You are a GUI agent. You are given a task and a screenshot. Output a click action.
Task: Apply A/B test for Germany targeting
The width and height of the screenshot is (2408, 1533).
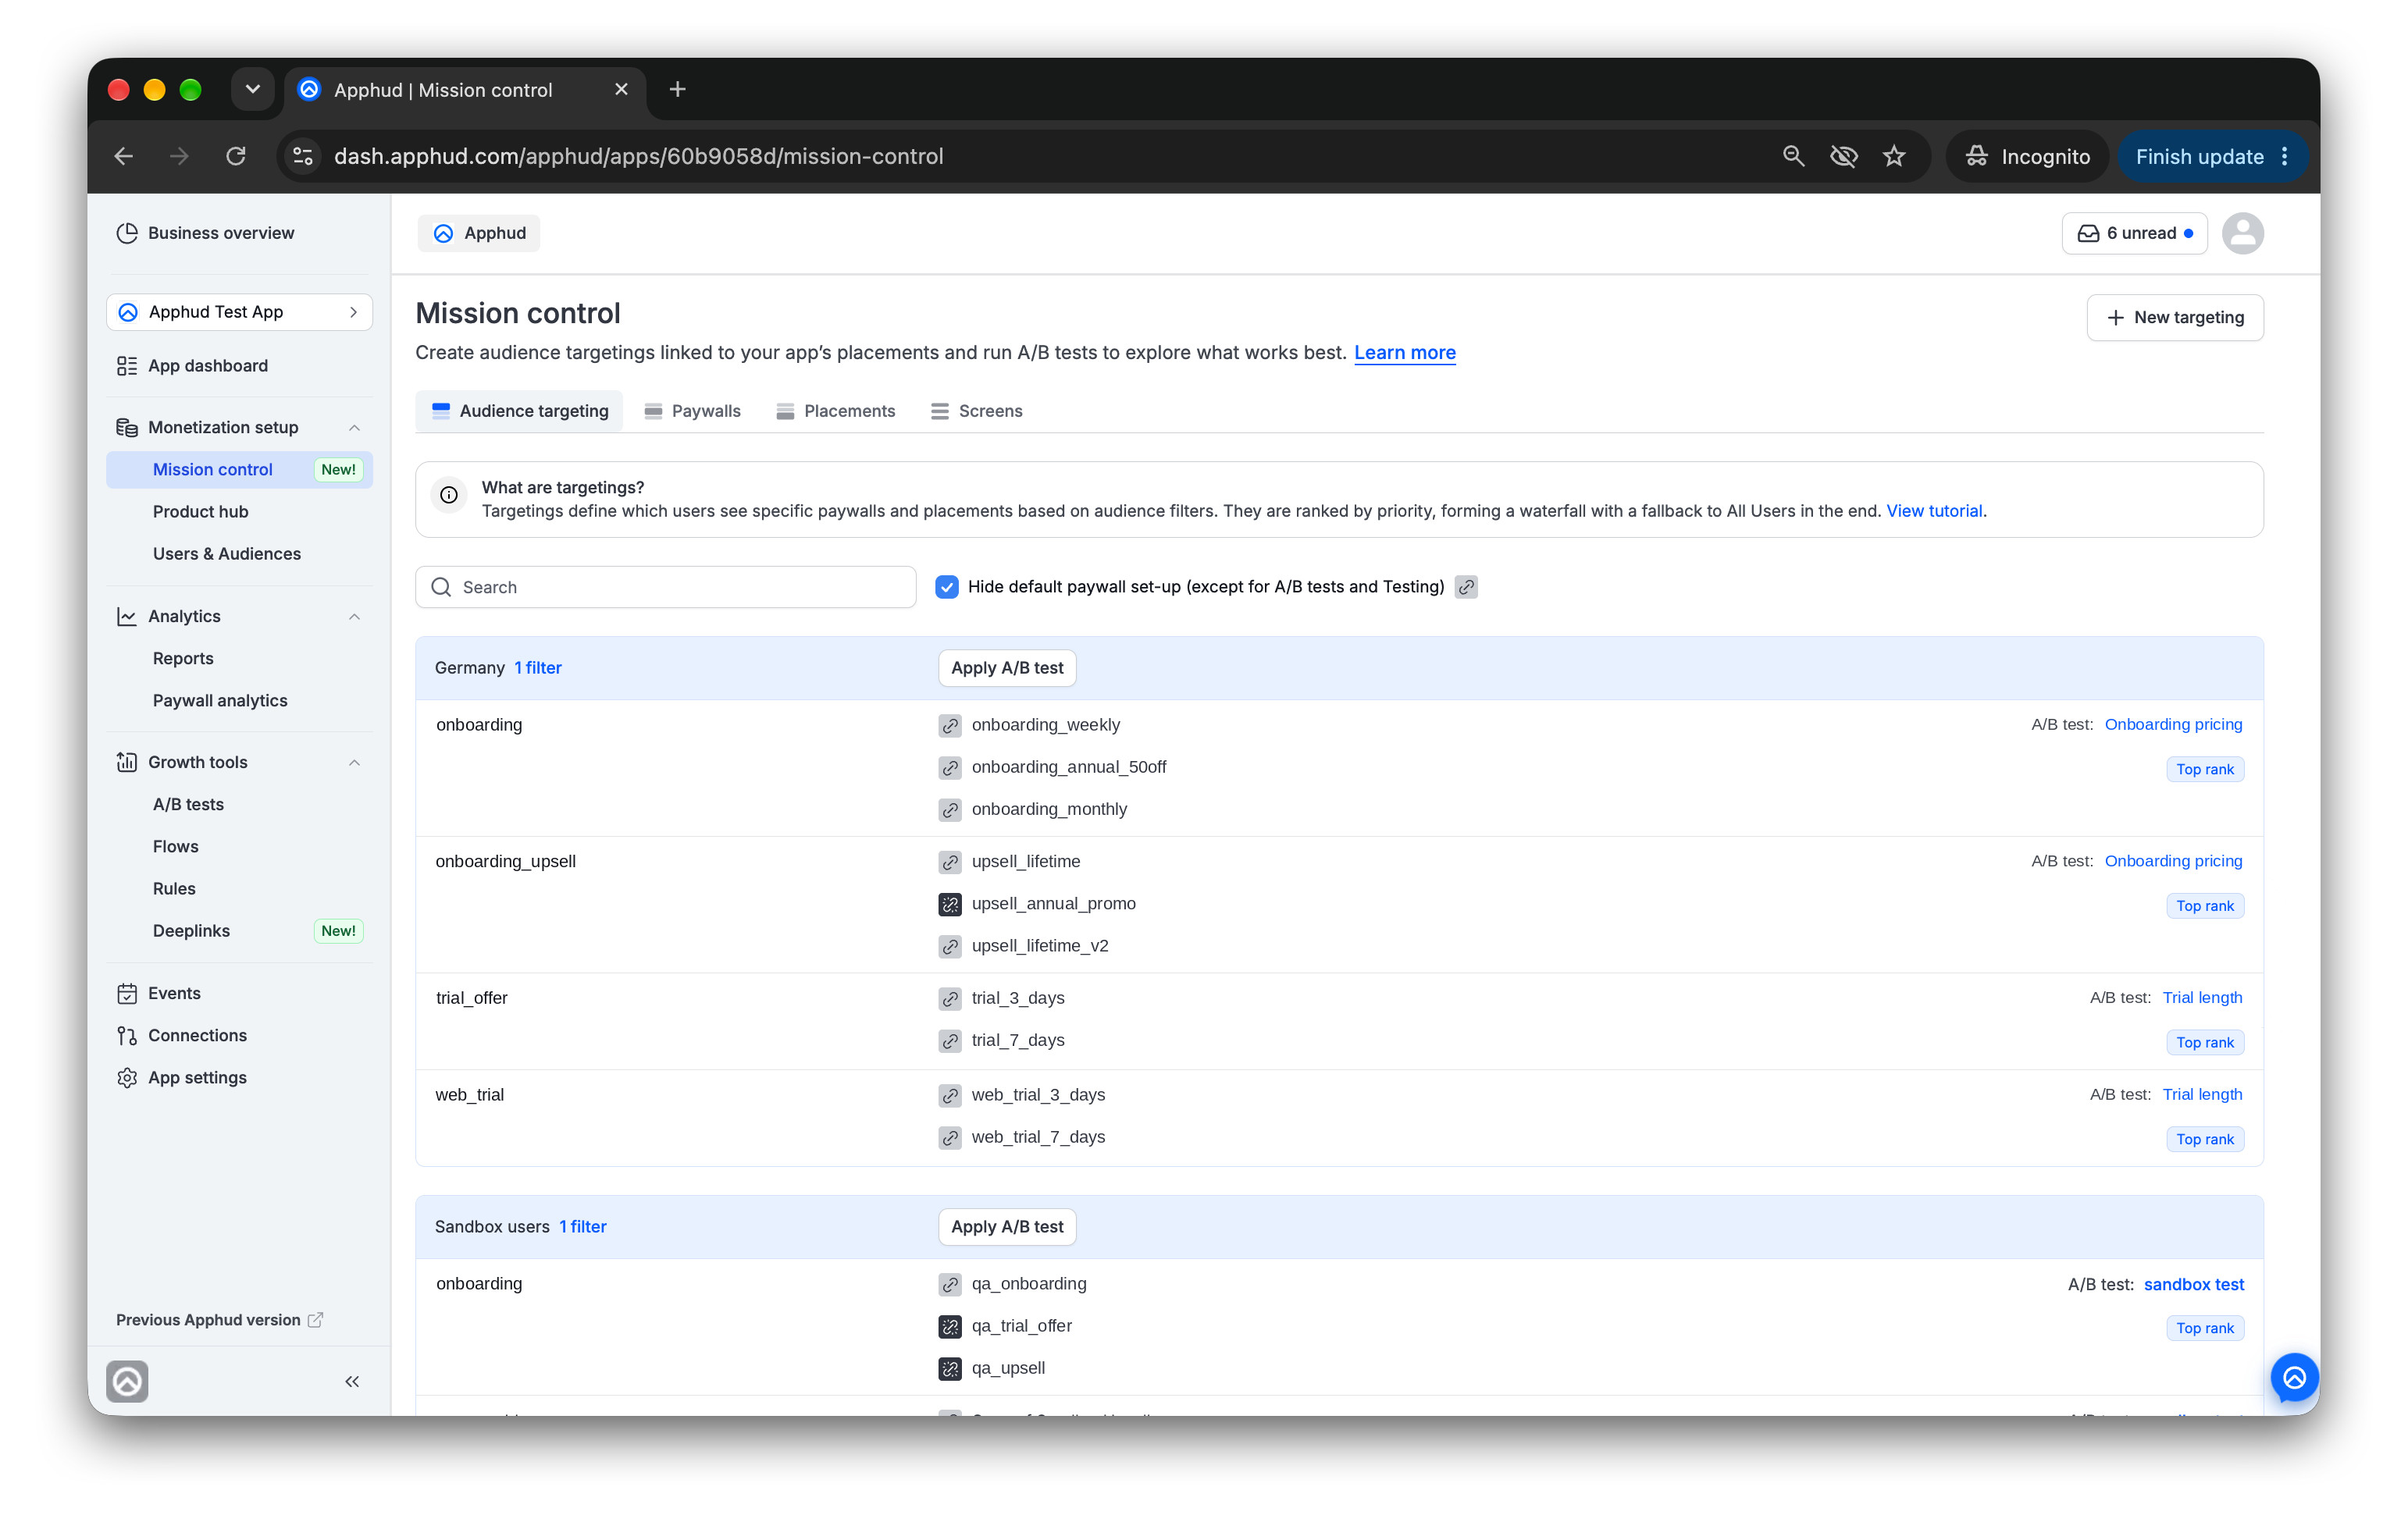(x=1007, y=668)
